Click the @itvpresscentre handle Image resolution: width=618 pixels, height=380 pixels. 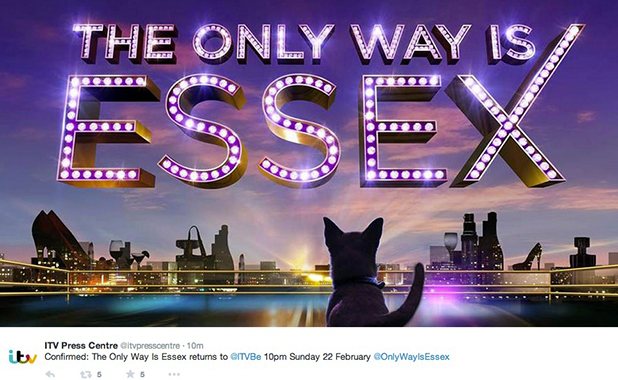(150, 346)
